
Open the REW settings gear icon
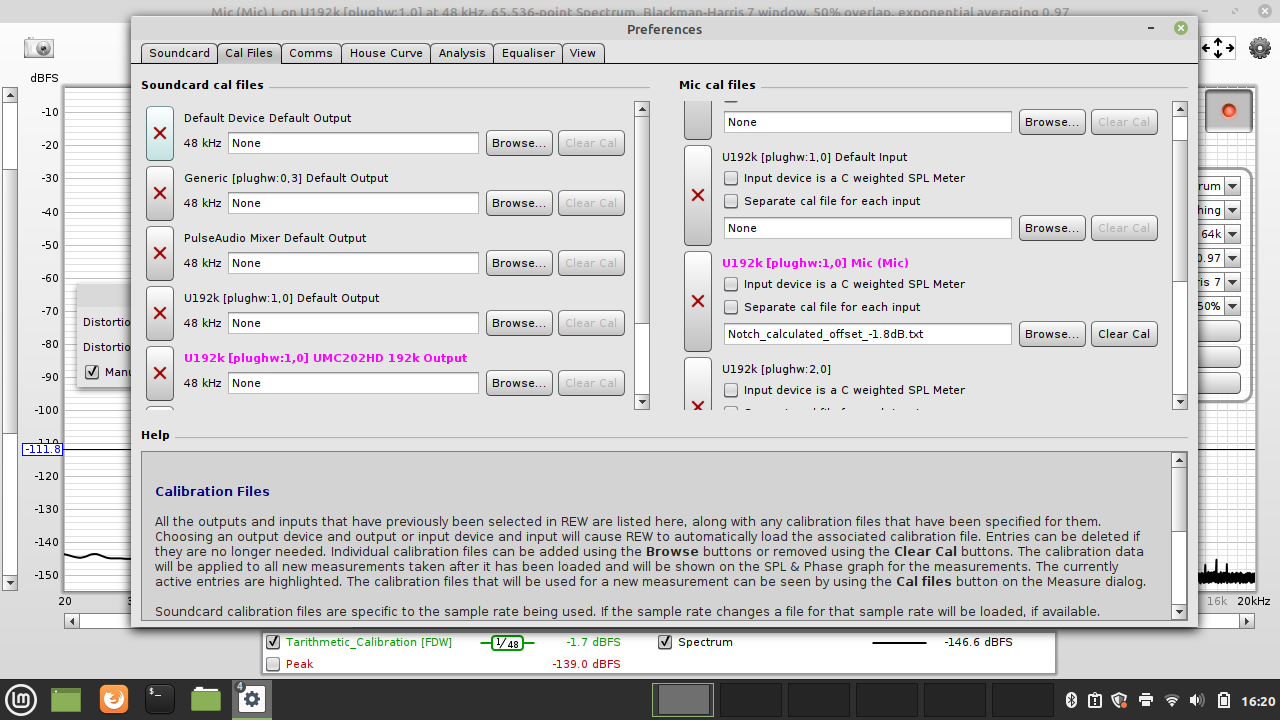pos(1259,47)
